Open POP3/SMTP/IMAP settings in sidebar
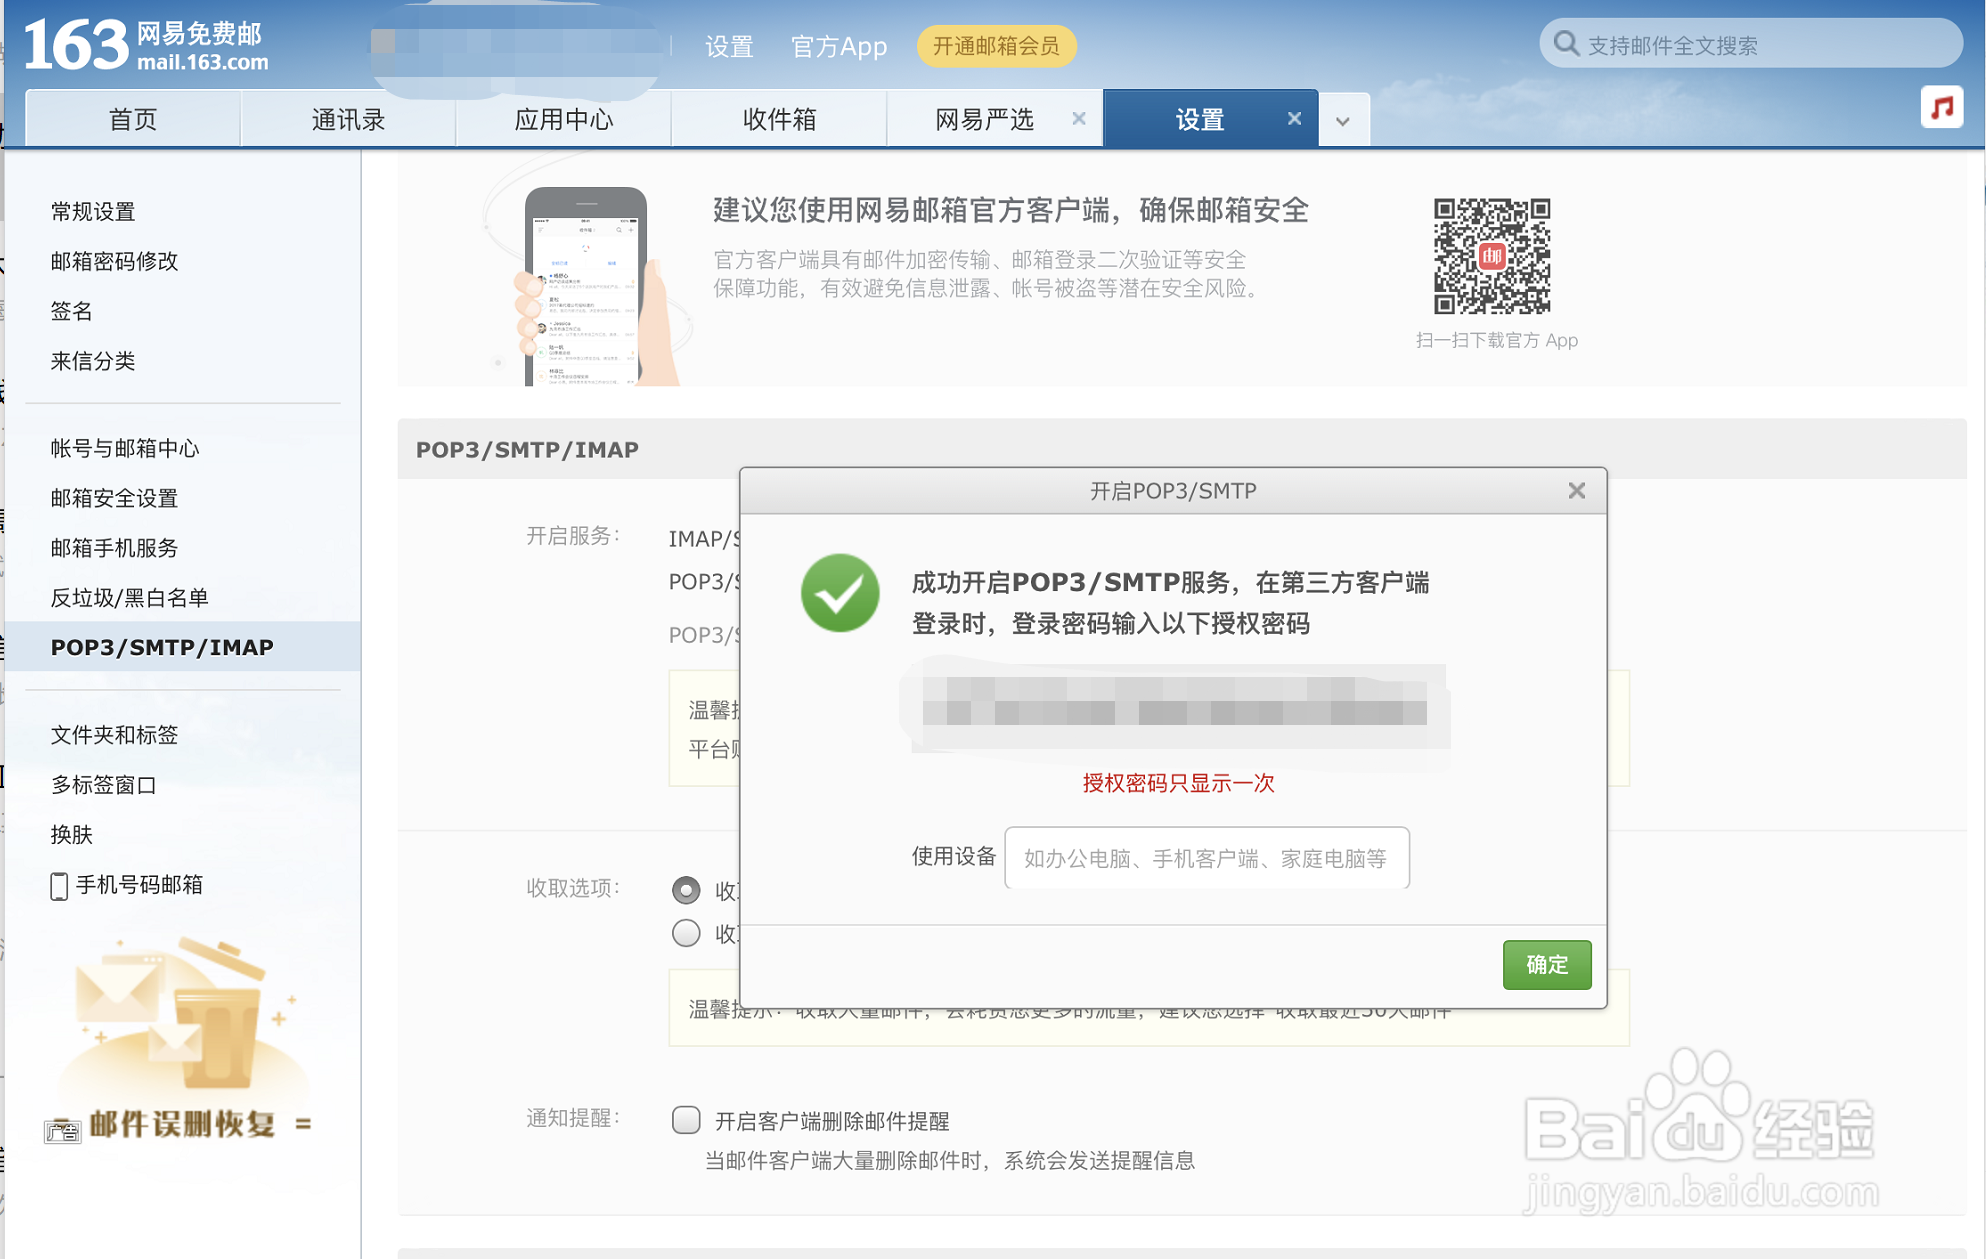The height and width of the screenshot is (1259, 1986). [162, 647]
